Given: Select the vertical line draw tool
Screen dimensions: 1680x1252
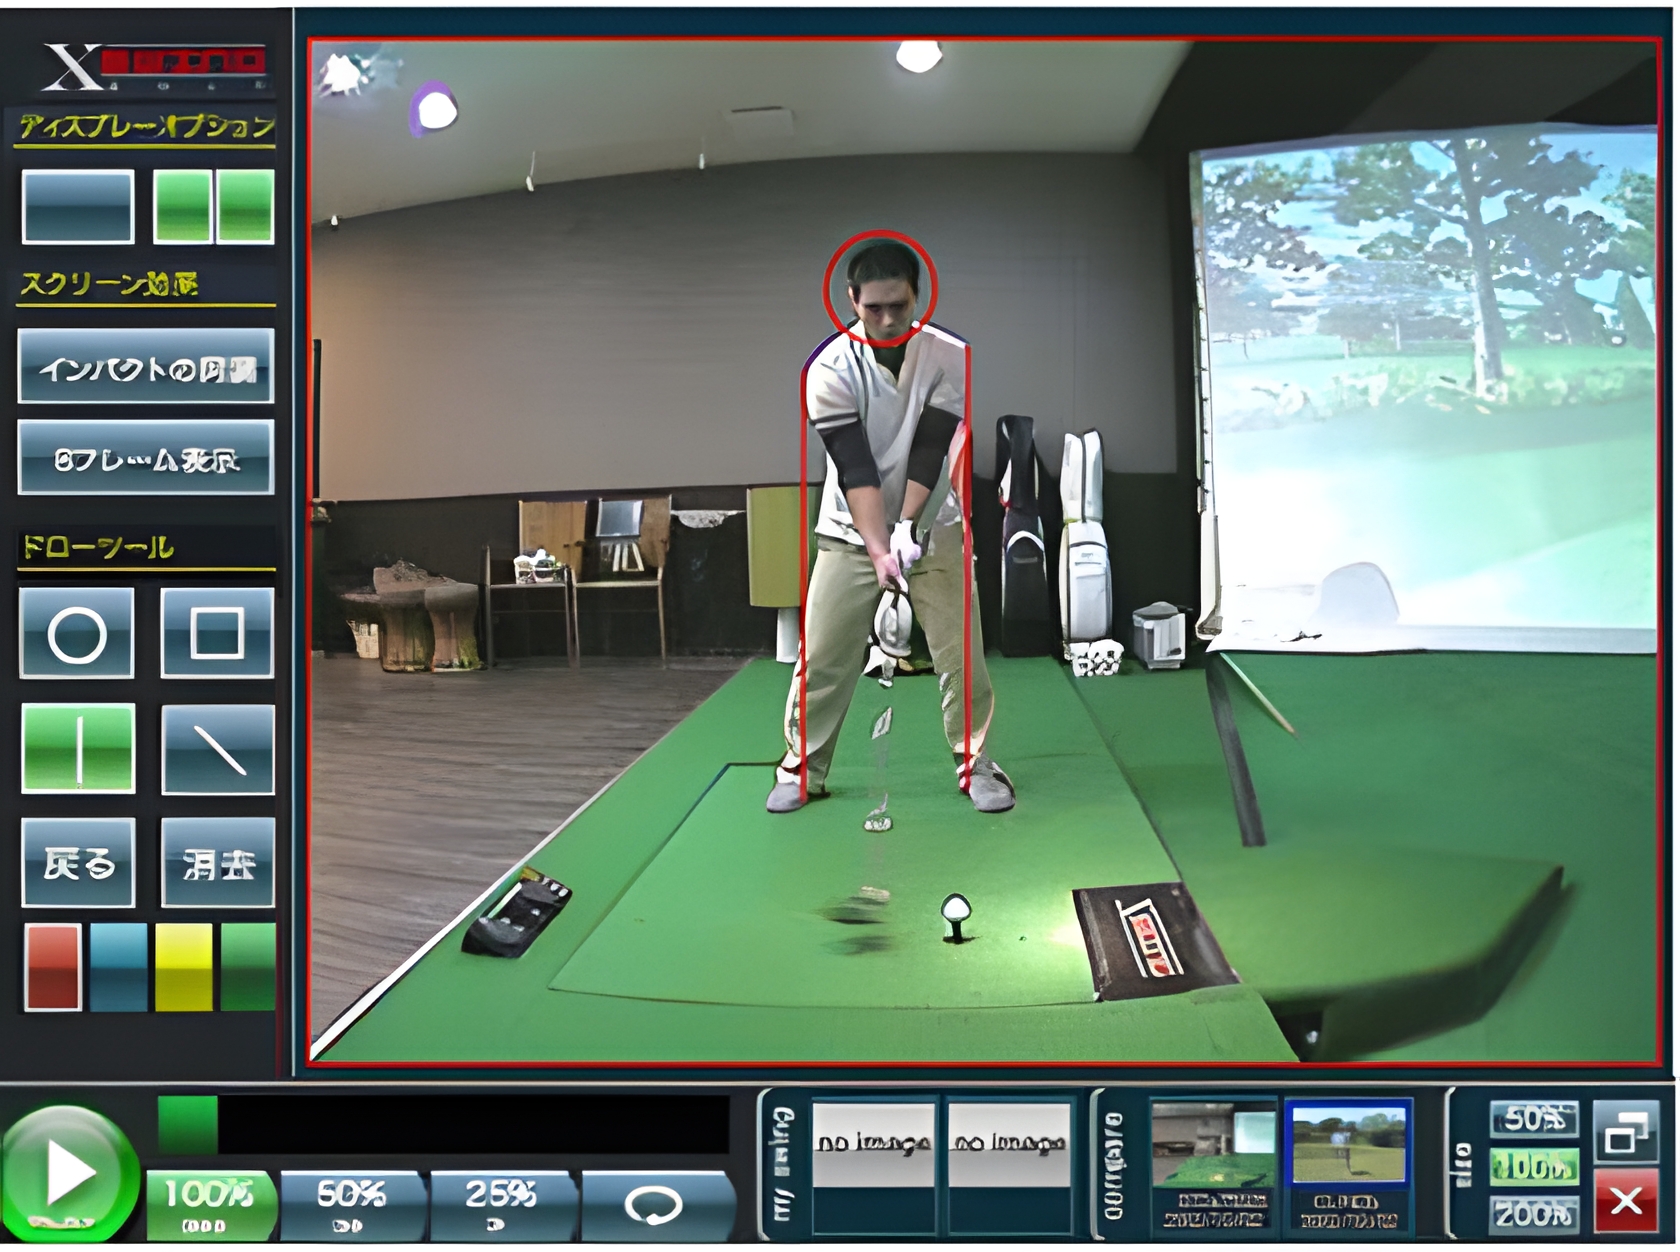Looking at the screenshot, I should (78, 748).
